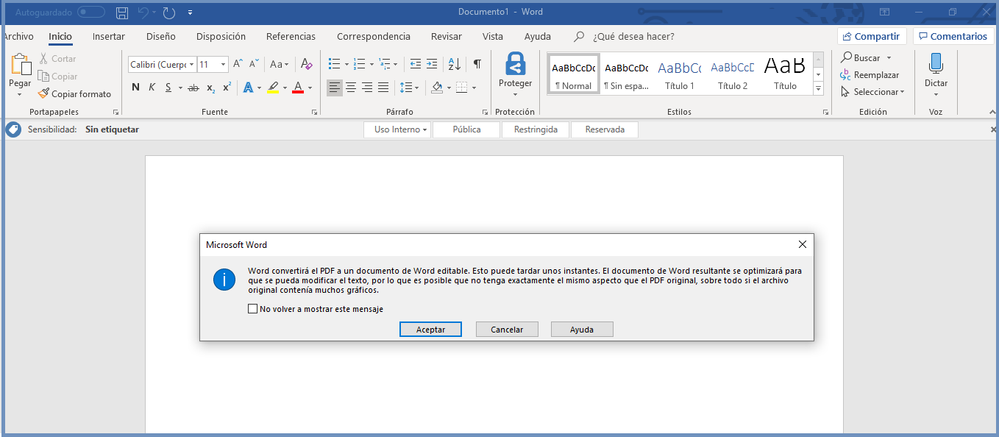
Task: Click the show paragraph marks (¶) icon
Action: point(476,64)
